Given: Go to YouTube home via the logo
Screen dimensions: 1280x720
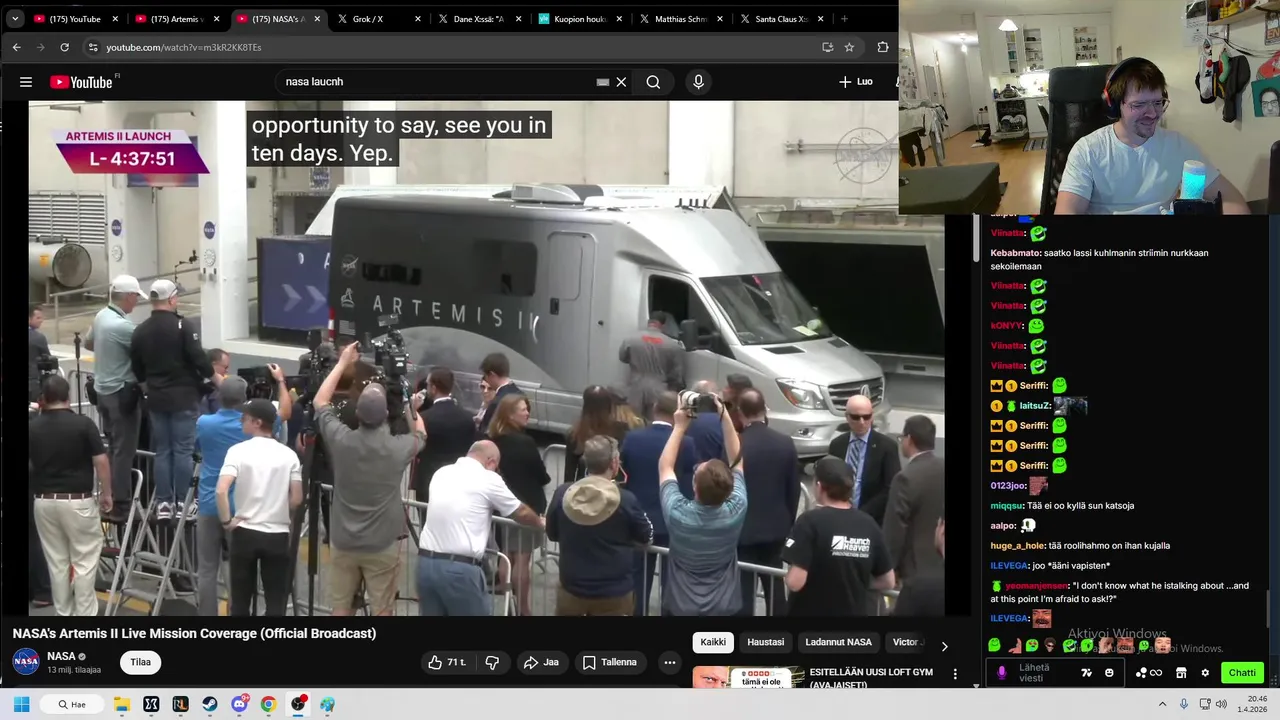Looking at the screenshot, I should click(82, 82).
